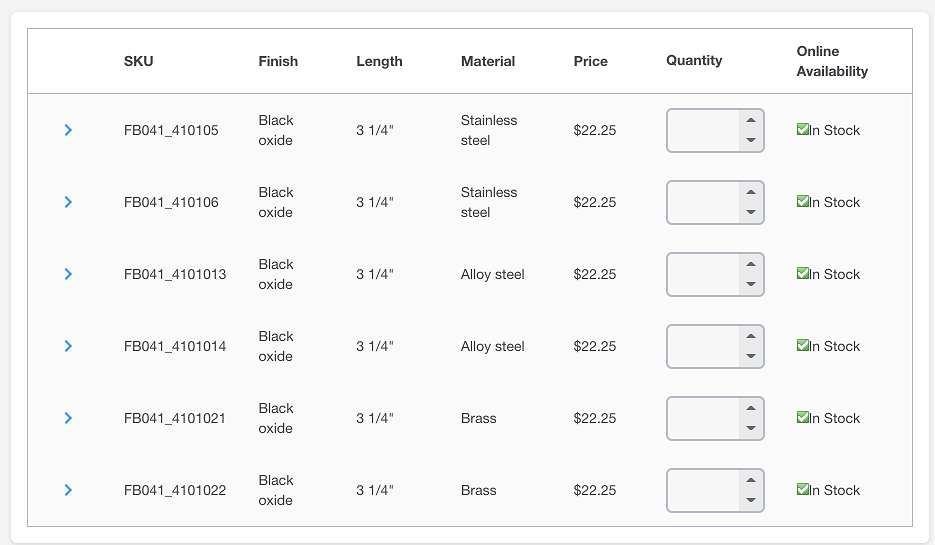Expand details of FB041_4101013 row
The height and width of the screenshot is (545, 935).
pyautogui.click(x=68, y=274)
